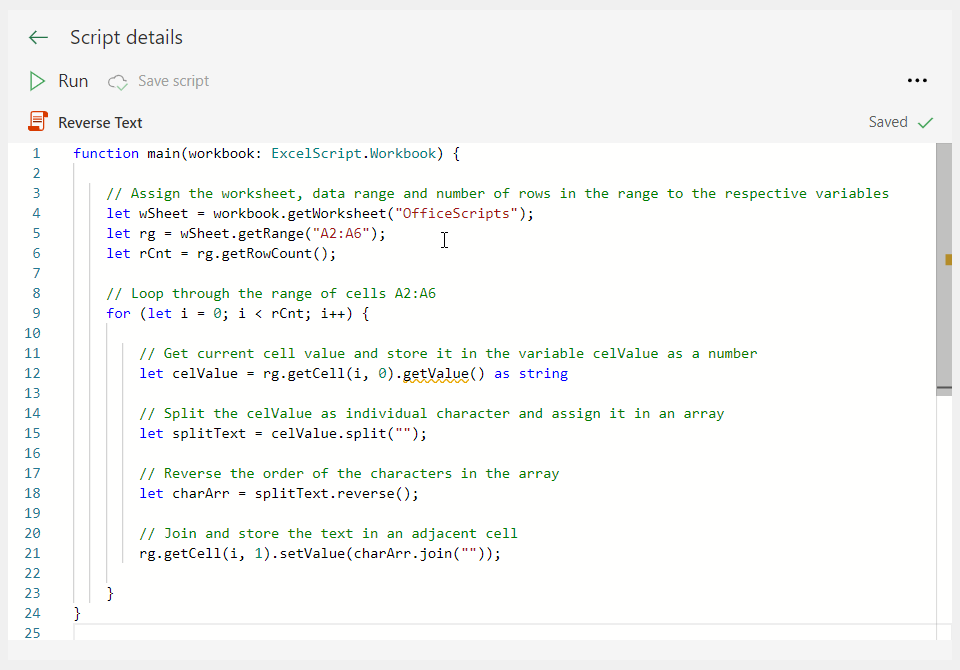This screenshot has width=960, height=670.
Task: Click line number 9 in the gutter
Action: coord(36,314)
